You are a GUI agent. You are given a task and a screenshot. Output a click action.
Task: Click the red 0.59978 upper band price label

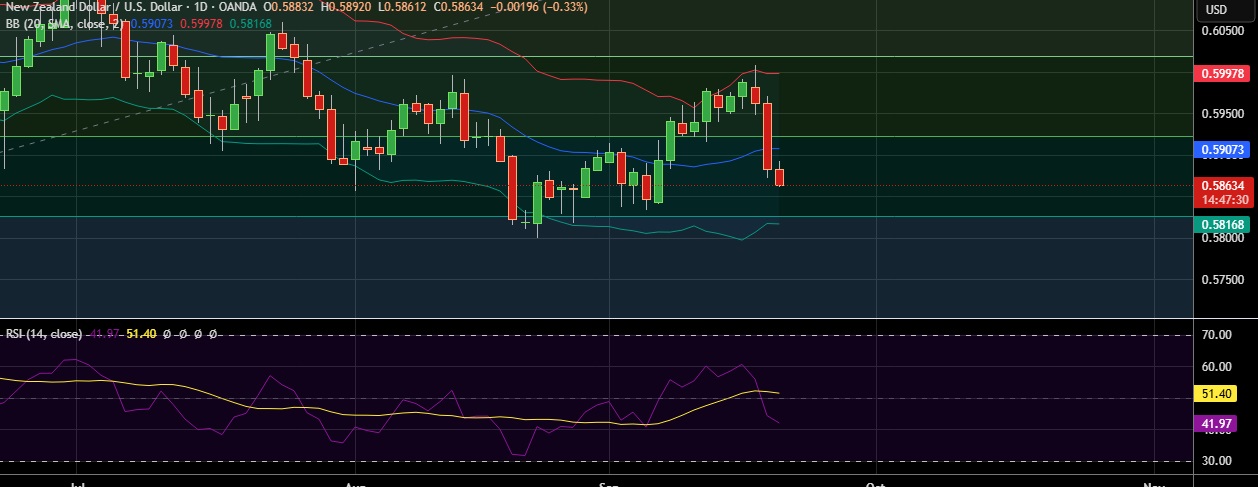pyautogui.click(x=1223, y=74)
